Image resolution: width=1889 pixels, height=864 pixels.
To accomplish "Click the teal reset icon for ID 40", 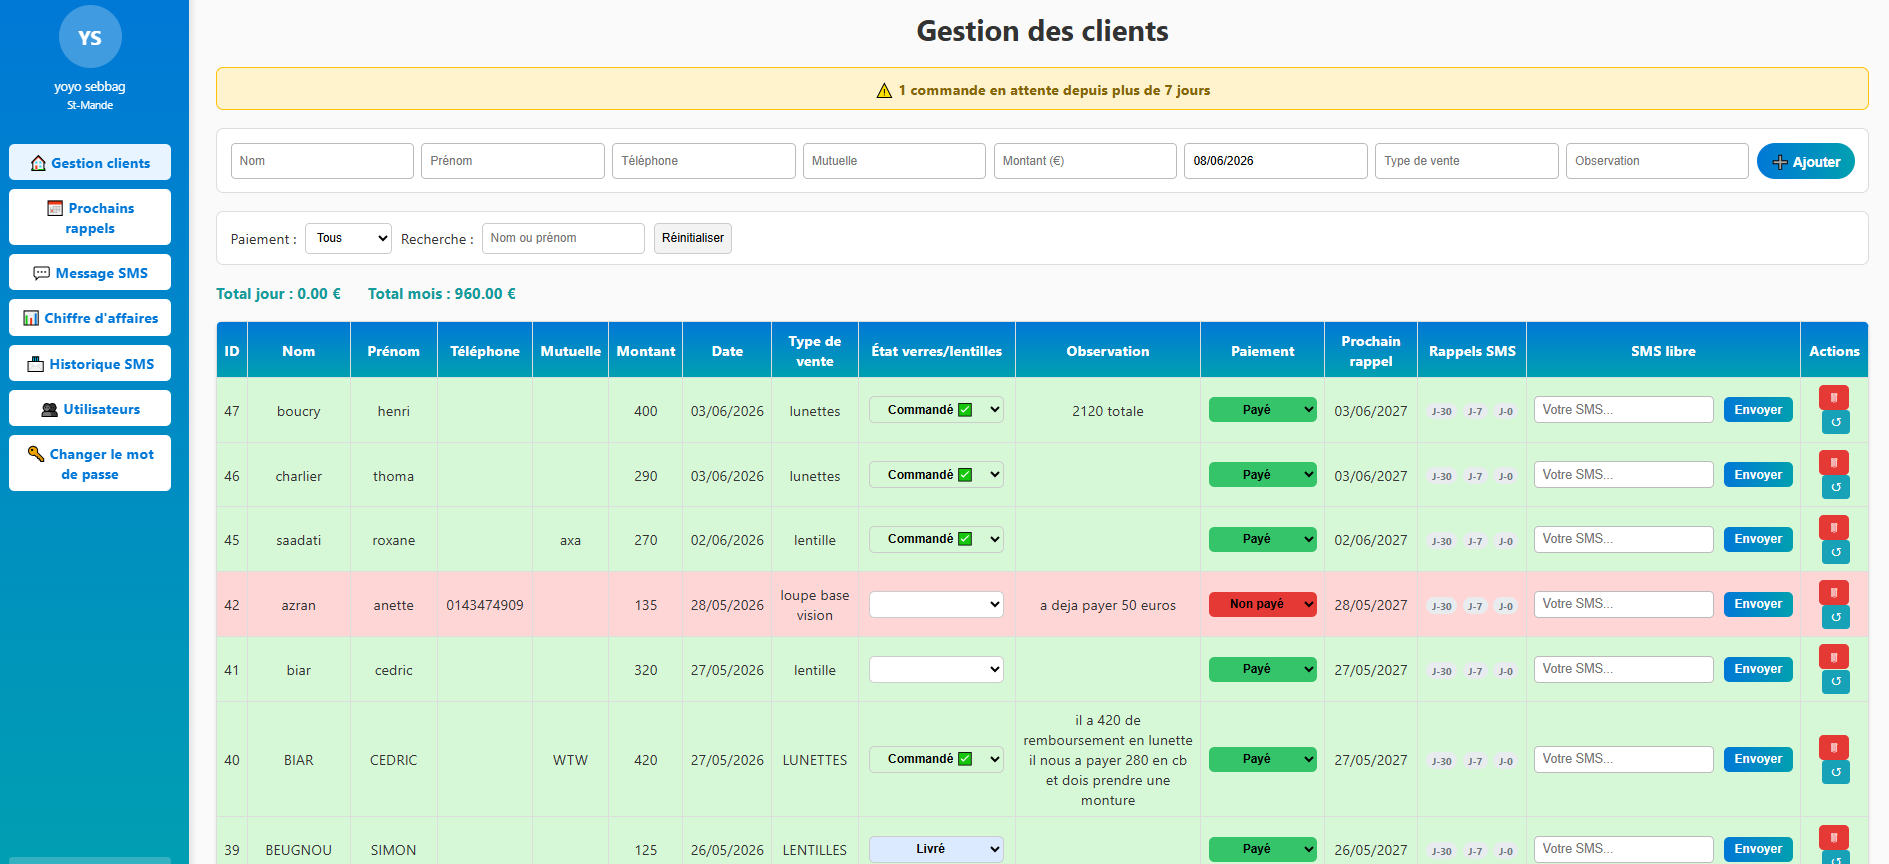I will (1835, 772).
